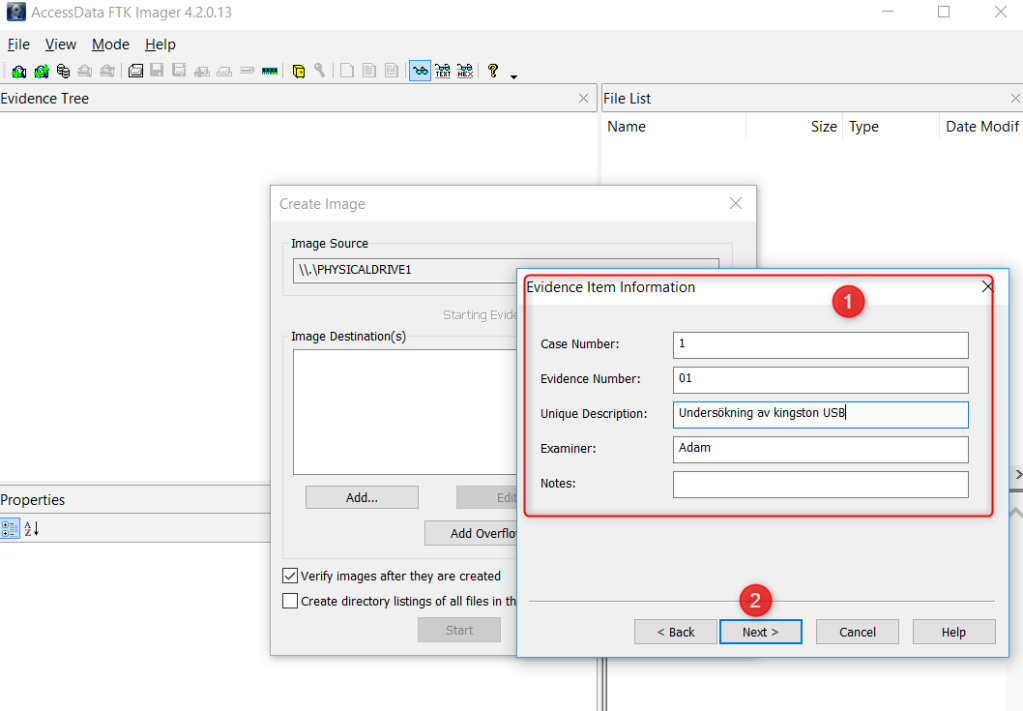1023x711 pixels.
Task: Switch viewer to Text mode icon
Action: 443,71
